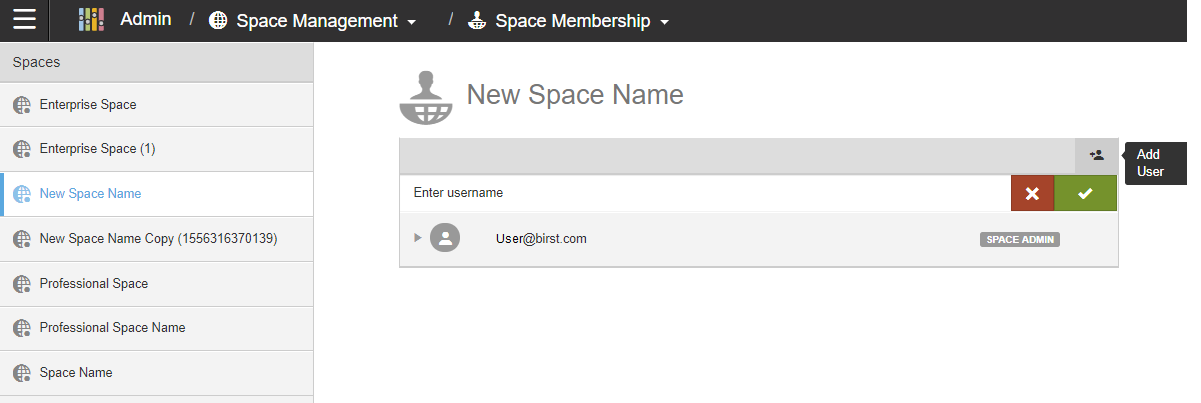Open the Space Membership dropdown

click(x=569, y=21)
